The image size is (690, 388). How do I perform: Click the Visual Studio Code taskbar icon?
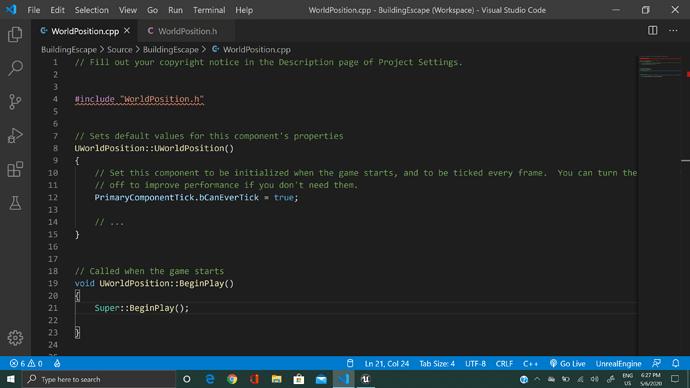(343, 379)
